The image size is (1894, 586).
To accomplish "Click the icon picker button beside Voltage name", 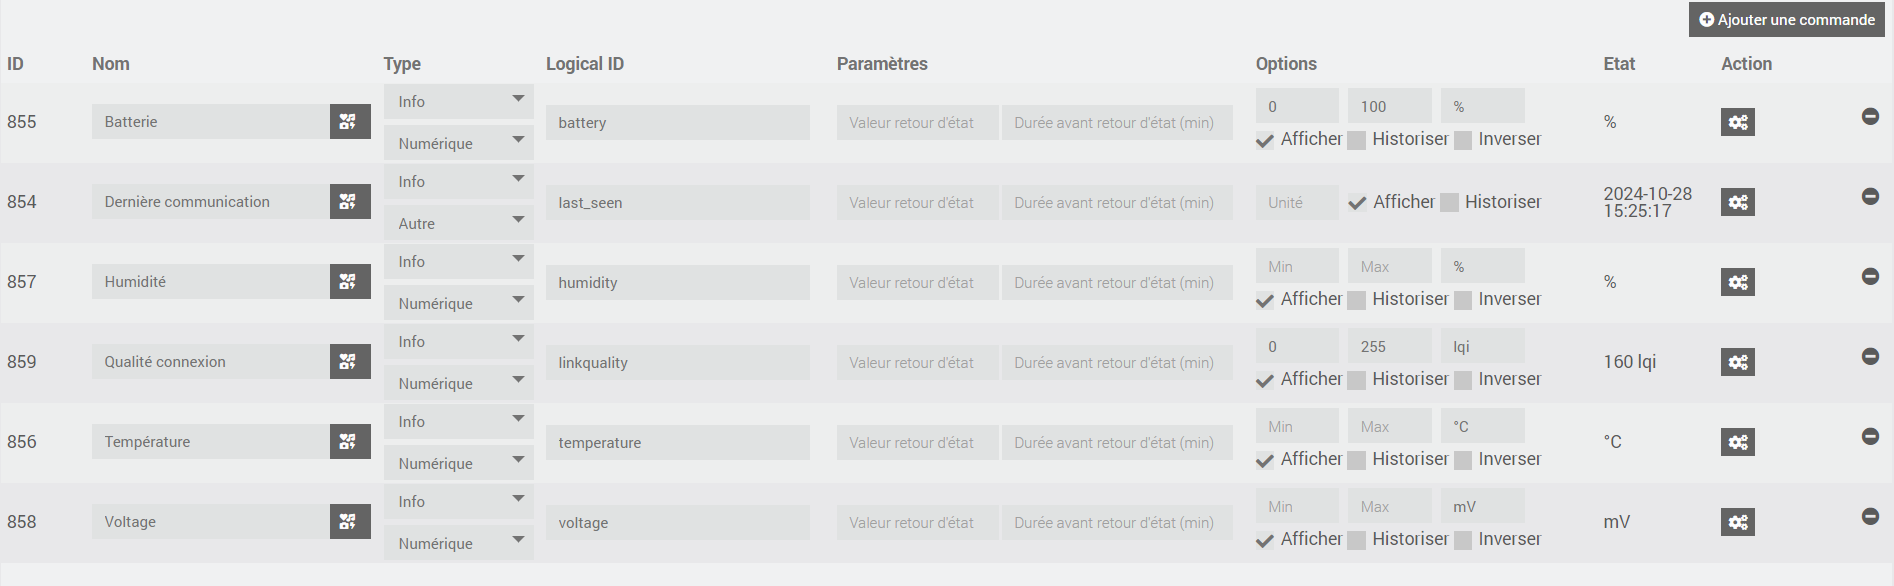I will [x=349, y=522].
